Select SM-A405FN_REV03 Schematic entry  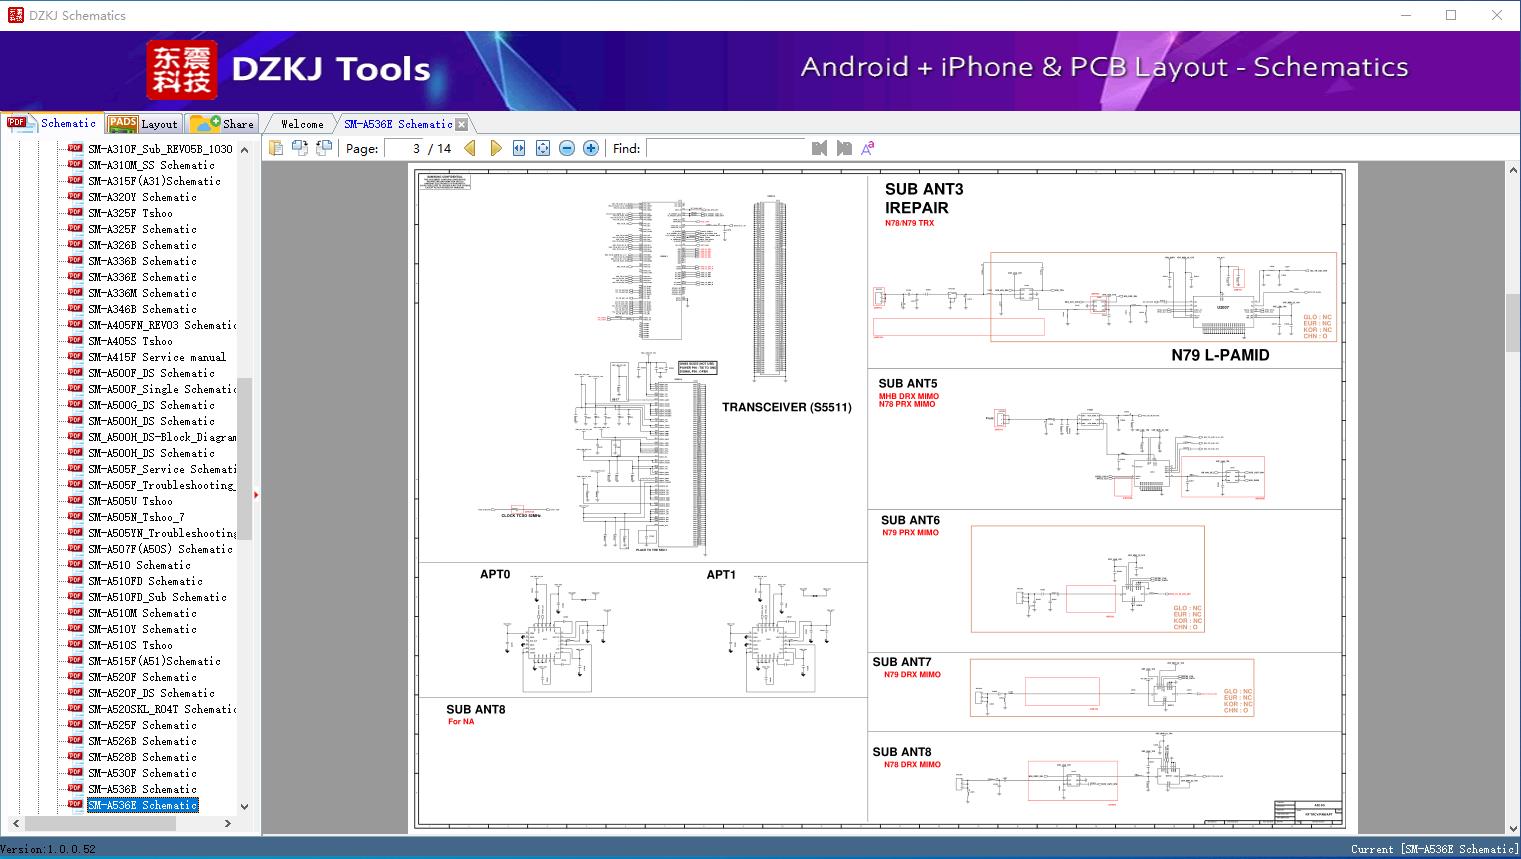click(162, 325)
